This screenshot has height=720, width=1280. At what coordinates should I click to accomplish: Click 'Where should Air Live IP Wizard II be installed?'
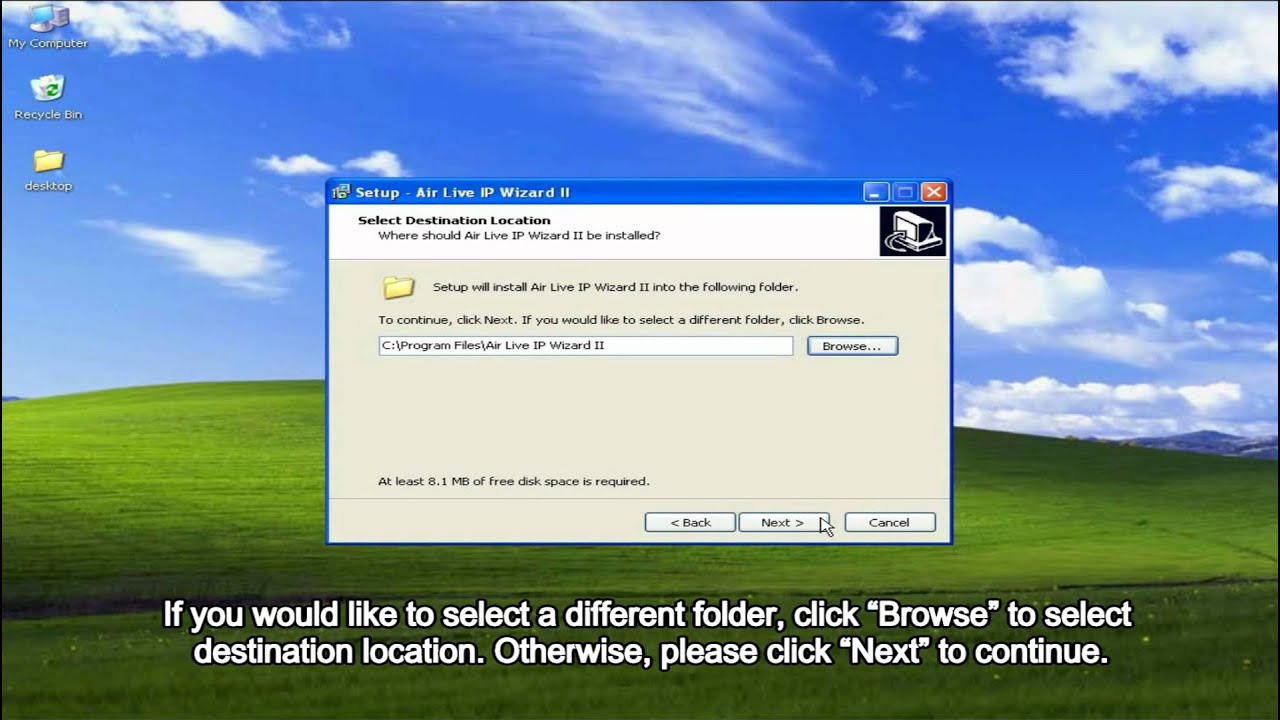[x=519, y=236]
